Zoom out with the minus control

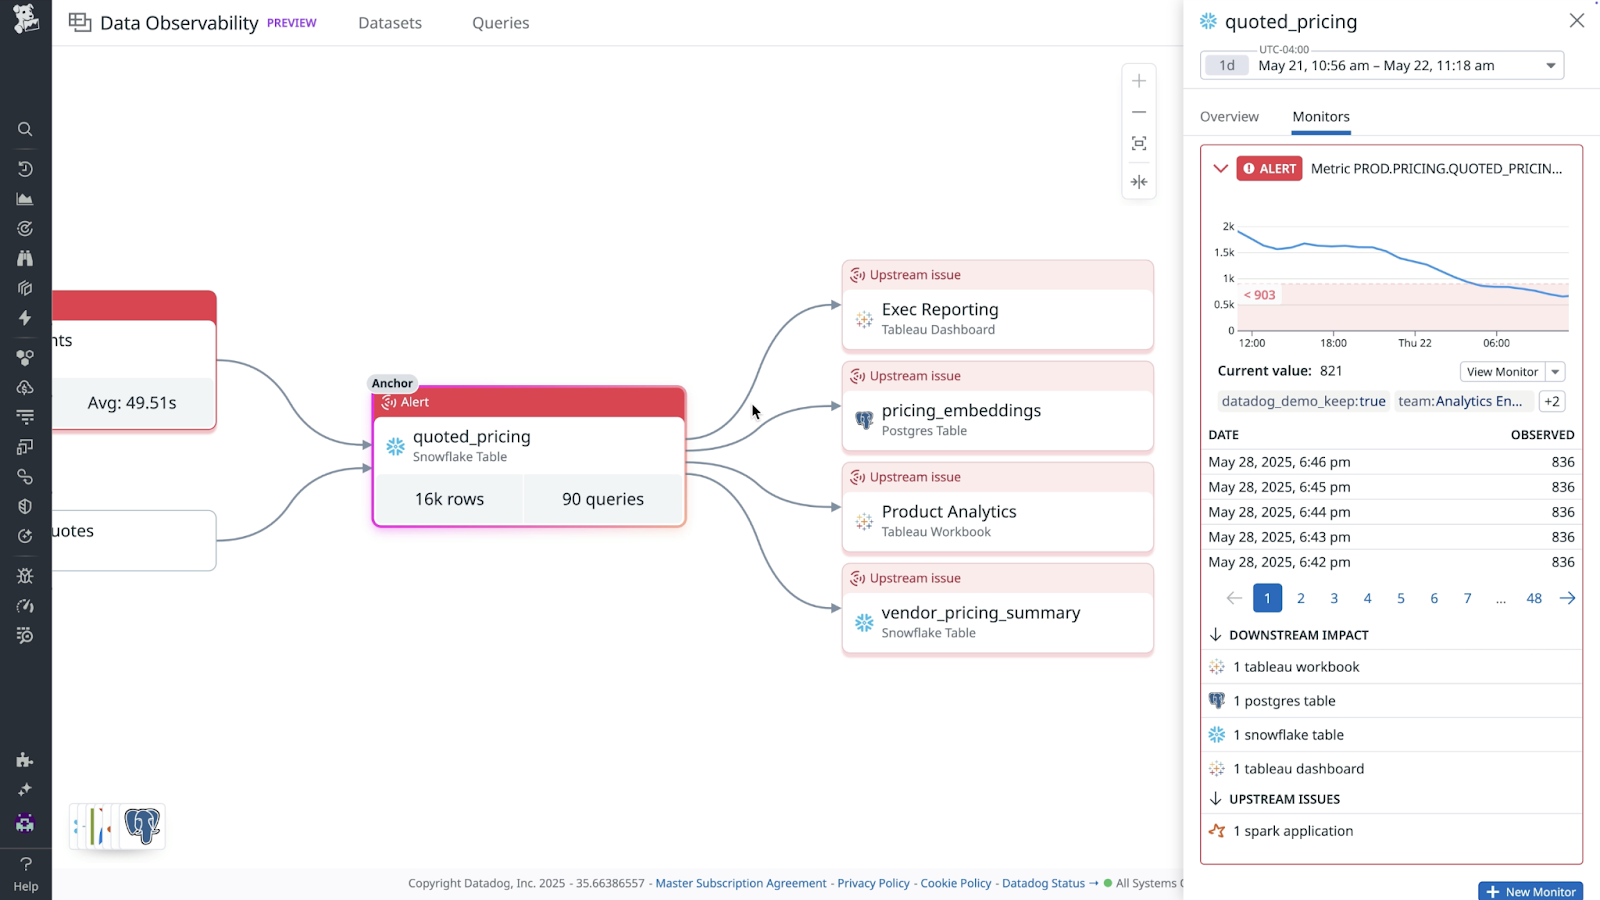(x=1139, y=112)
